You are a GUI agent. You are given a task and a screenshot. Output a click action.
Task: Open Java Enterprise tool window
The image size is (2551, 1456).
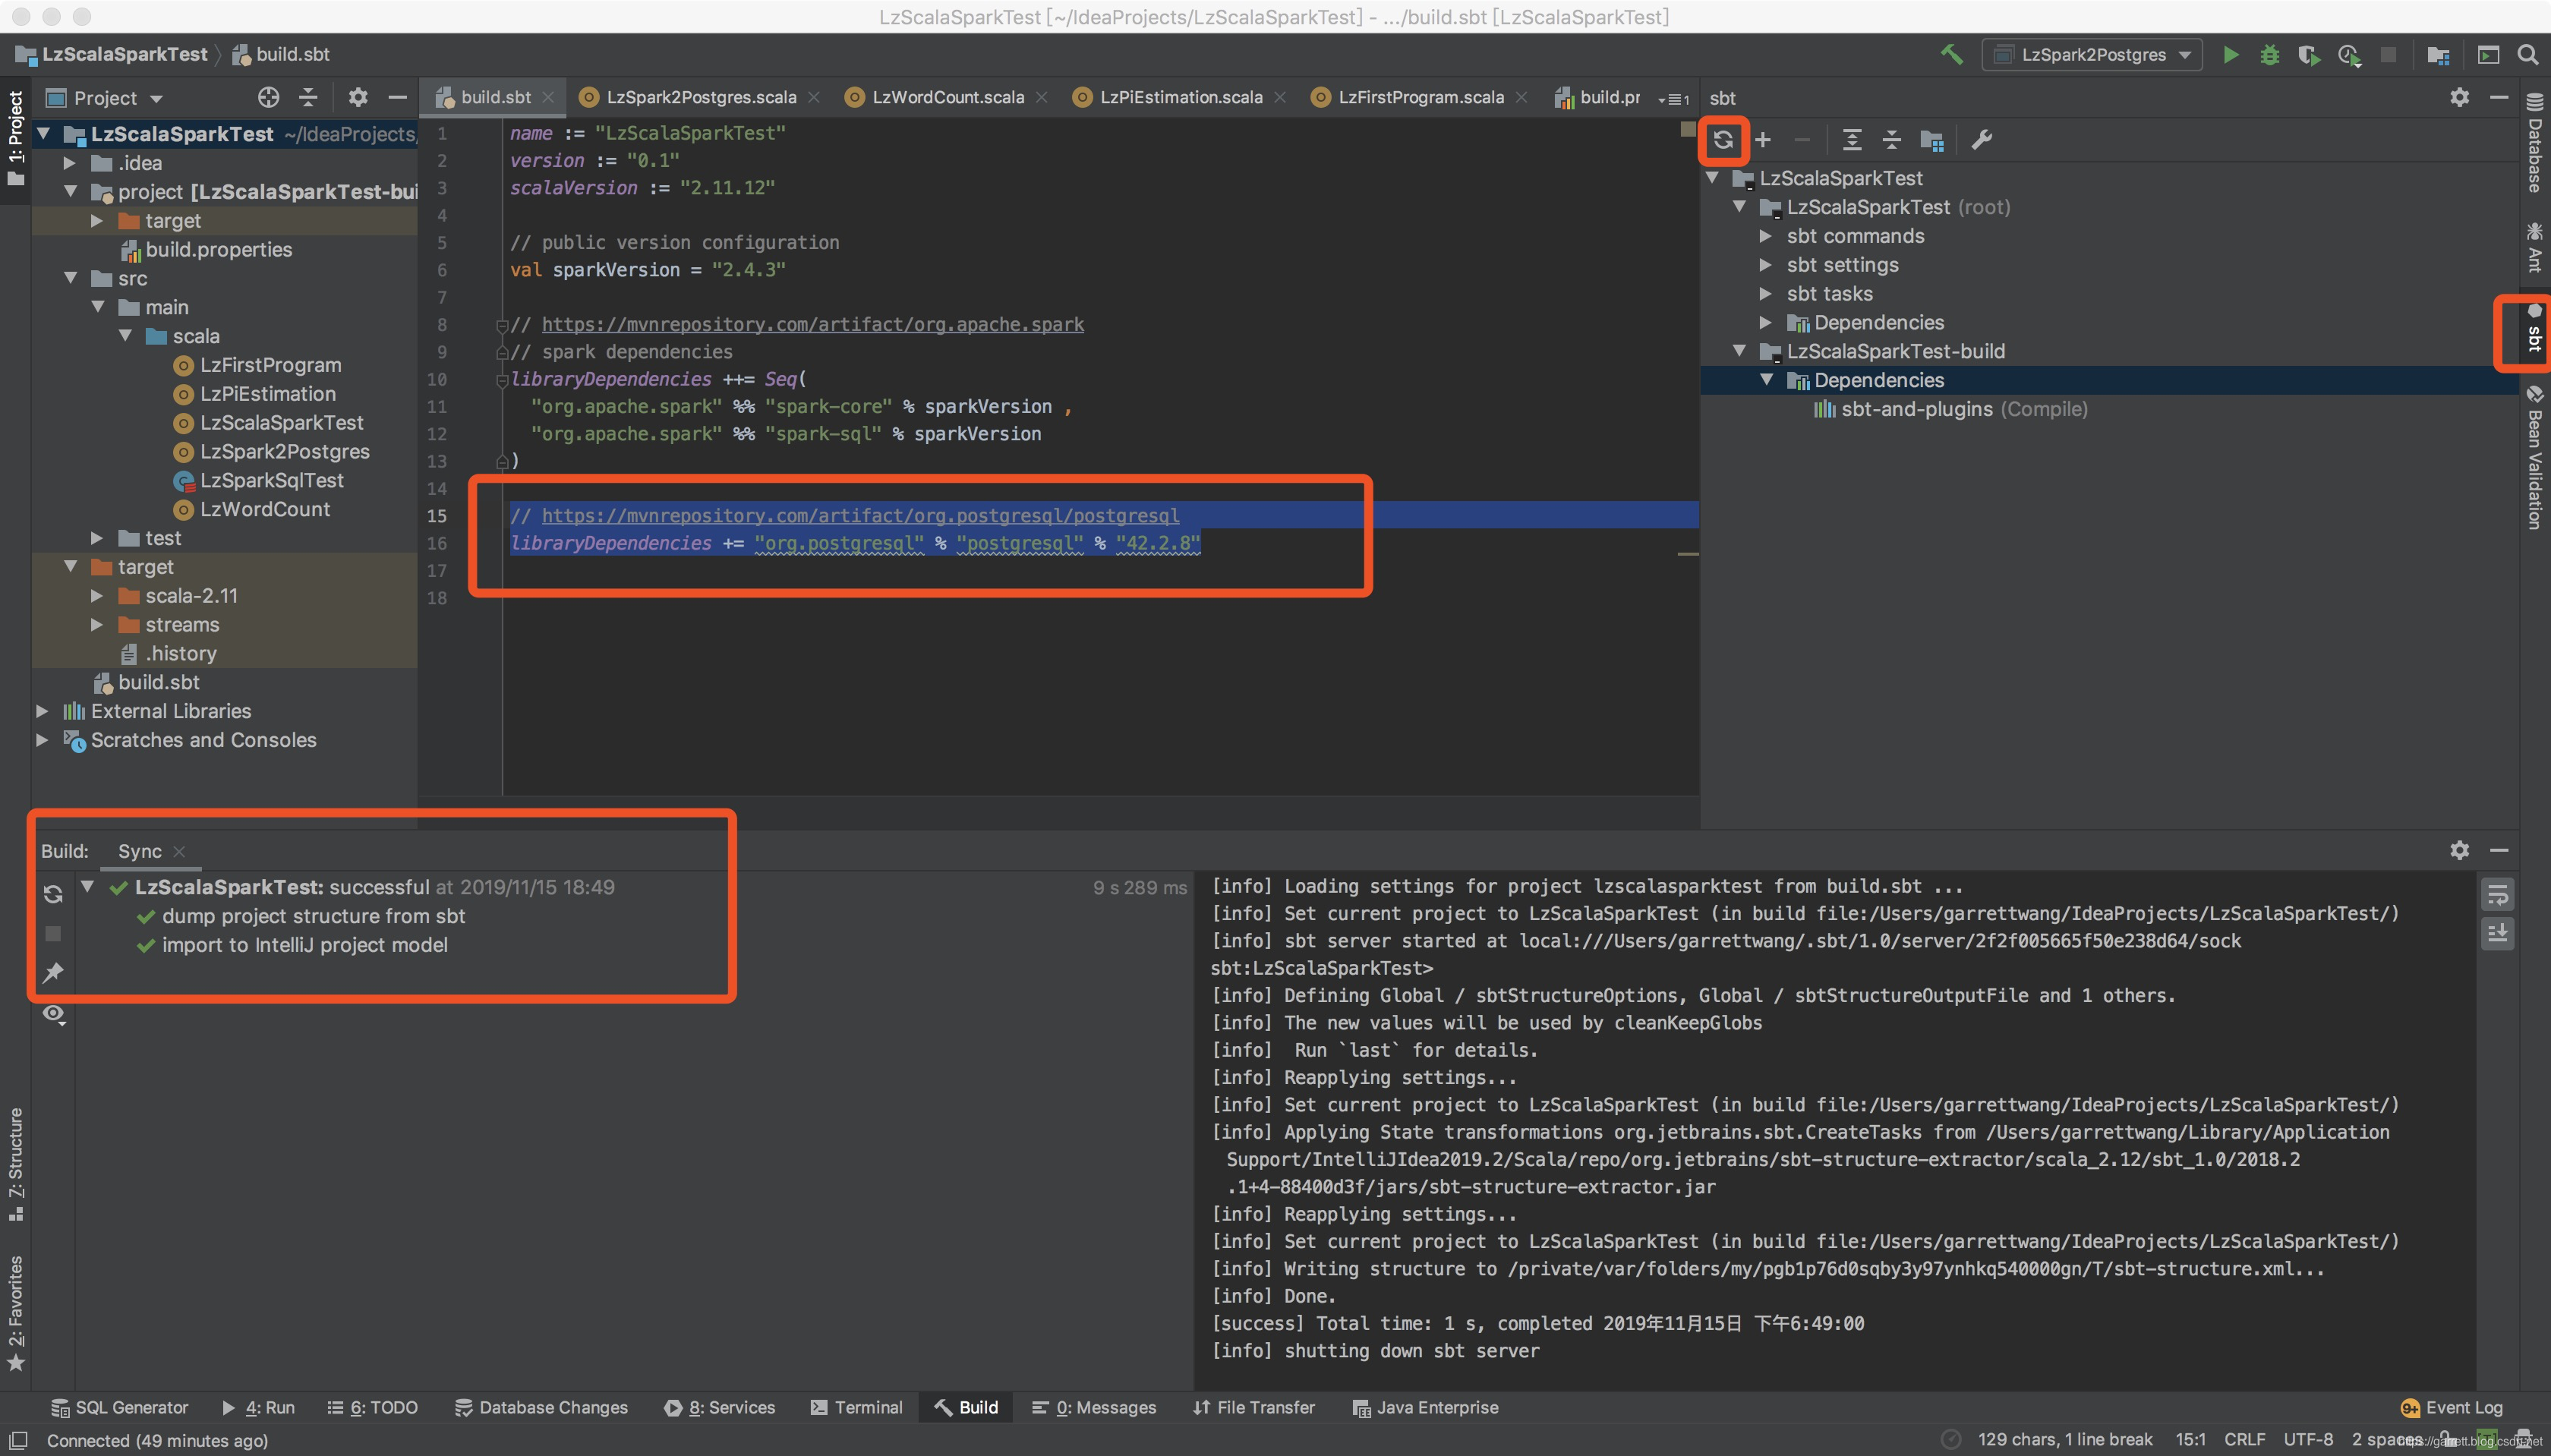coord(1425,1408)
